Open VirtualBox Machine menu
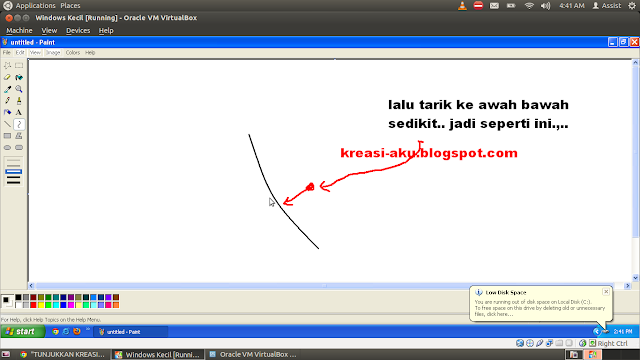The height and width of the screenshot is (360, 640). (19, 31)
